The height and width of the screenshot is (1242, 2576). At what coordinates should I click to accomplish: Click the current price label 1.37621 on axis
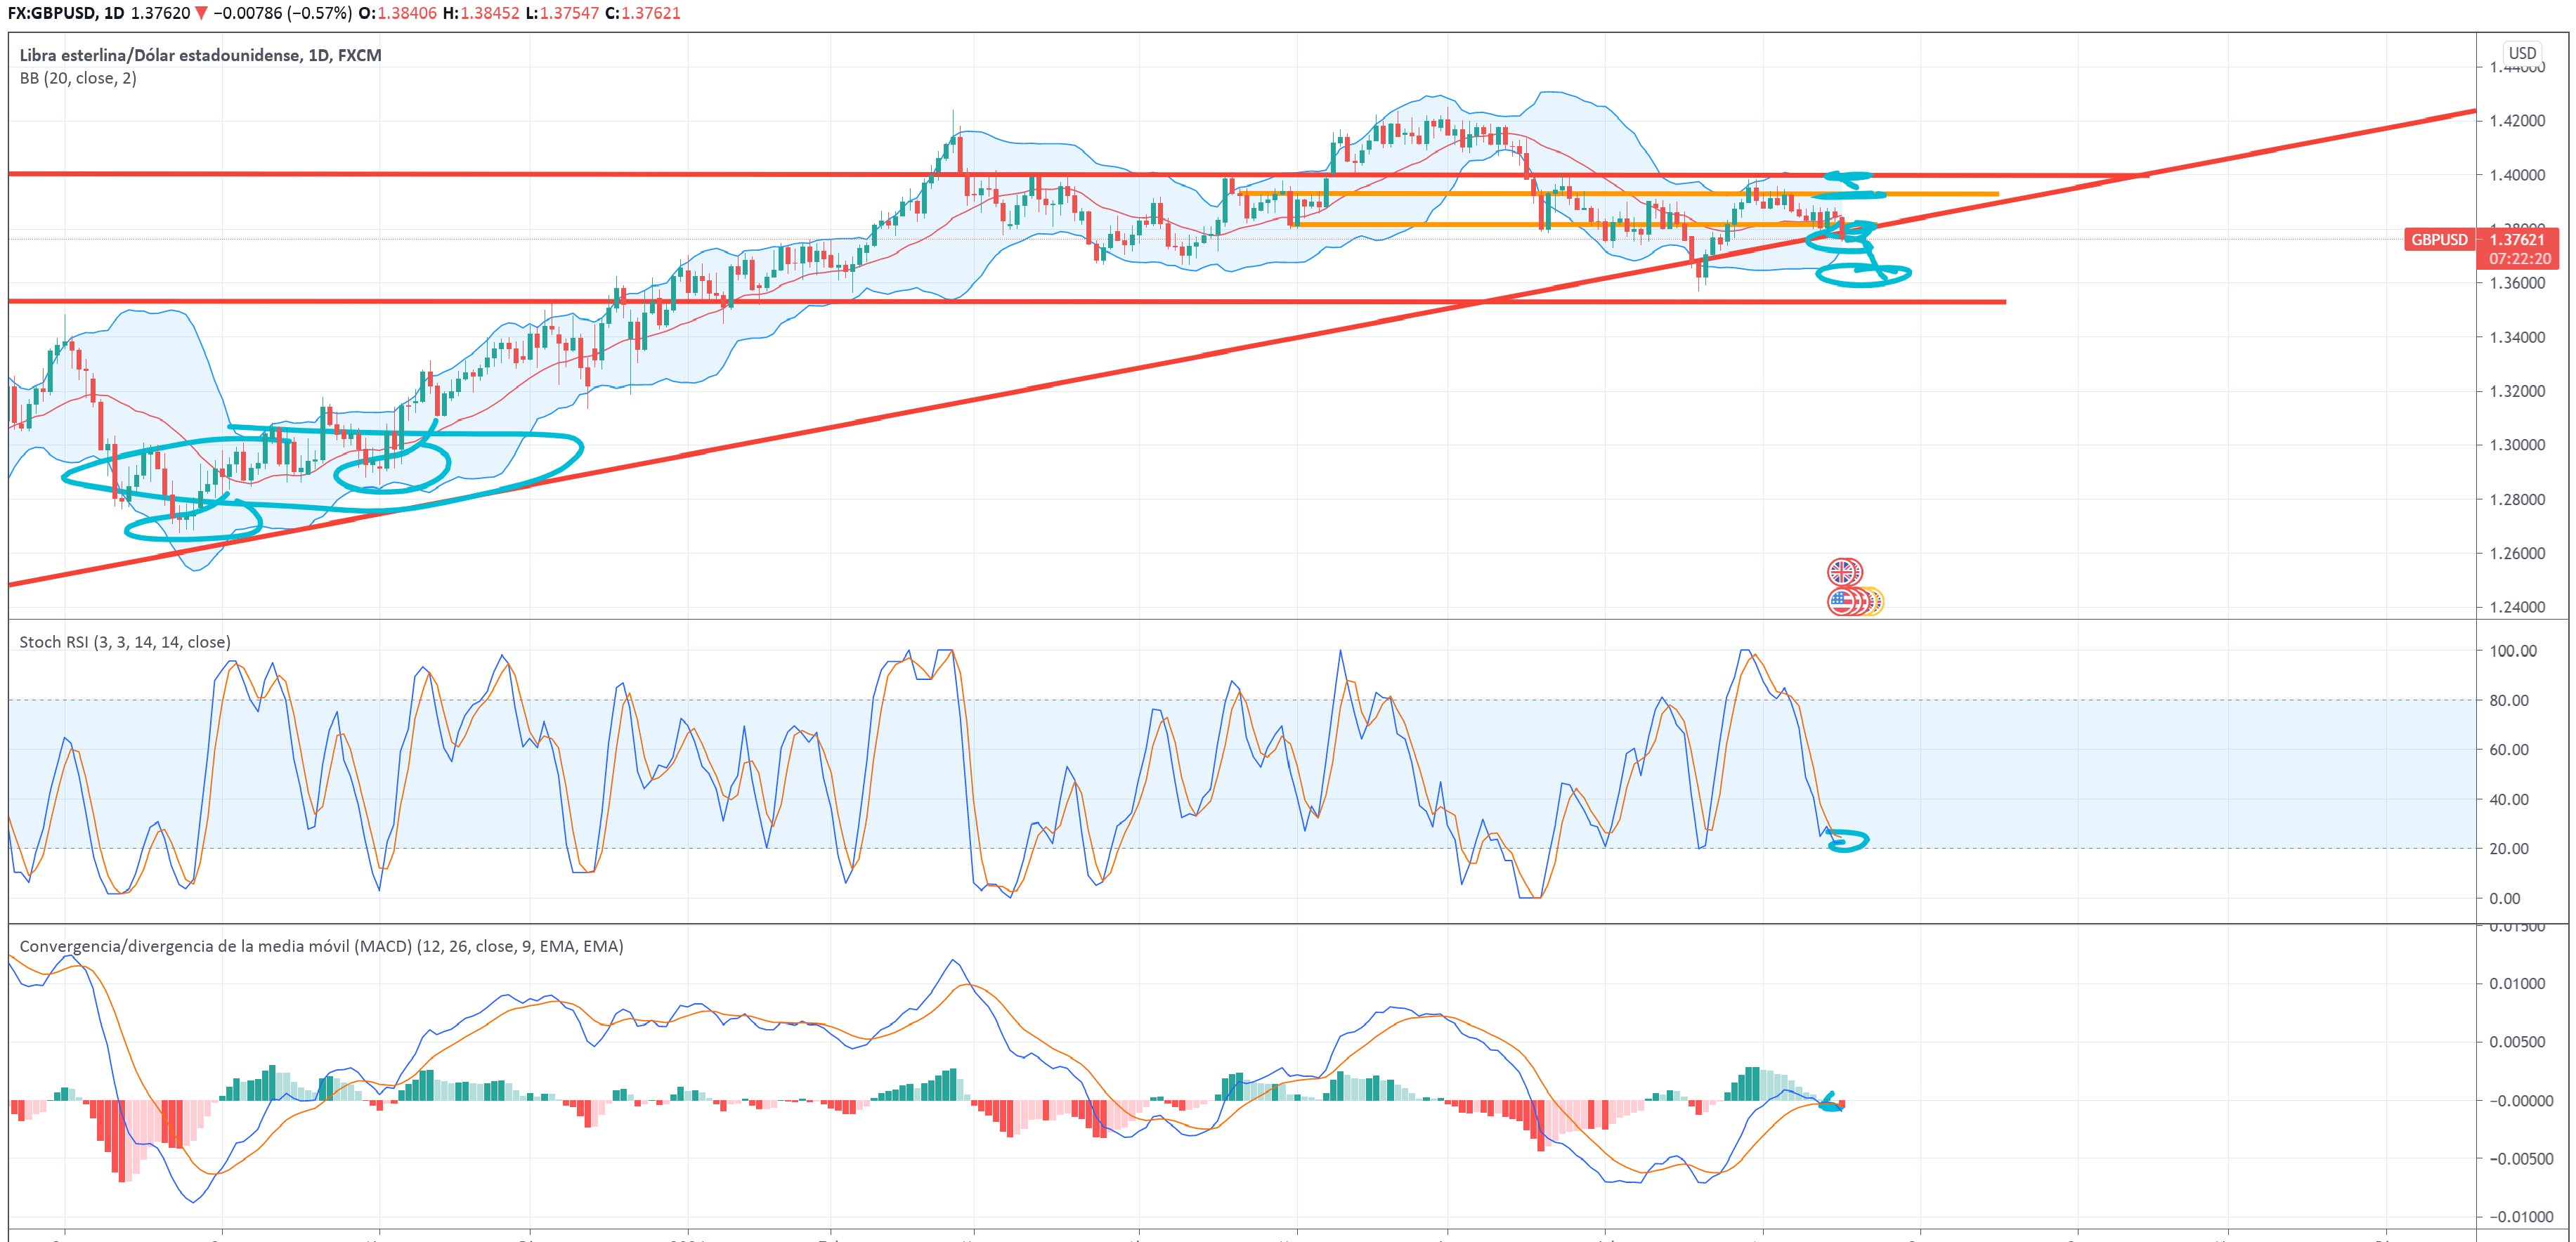[2517, 239]
